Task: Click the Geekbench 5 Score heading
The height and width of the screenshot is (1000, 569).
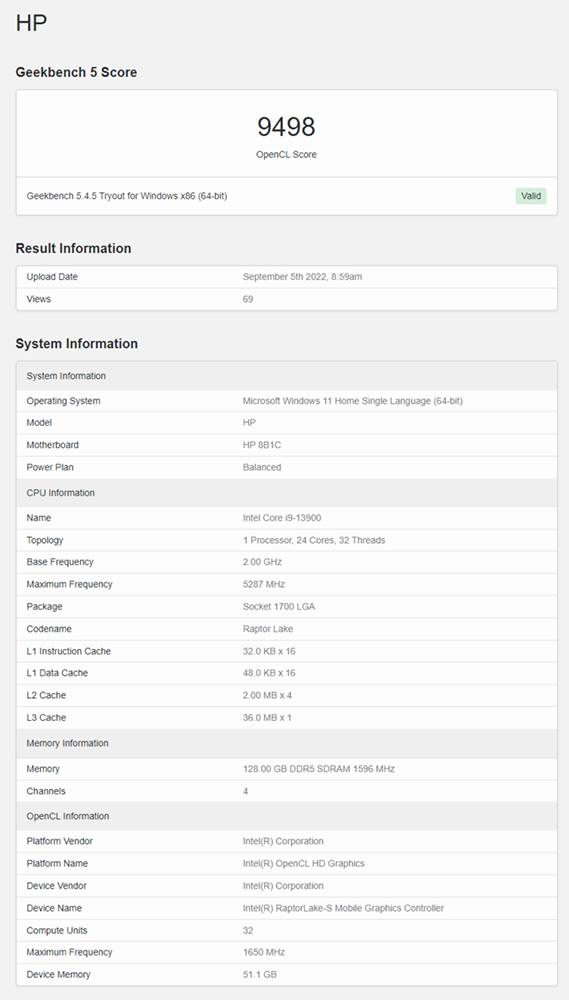Action: [x=76, y=72]
